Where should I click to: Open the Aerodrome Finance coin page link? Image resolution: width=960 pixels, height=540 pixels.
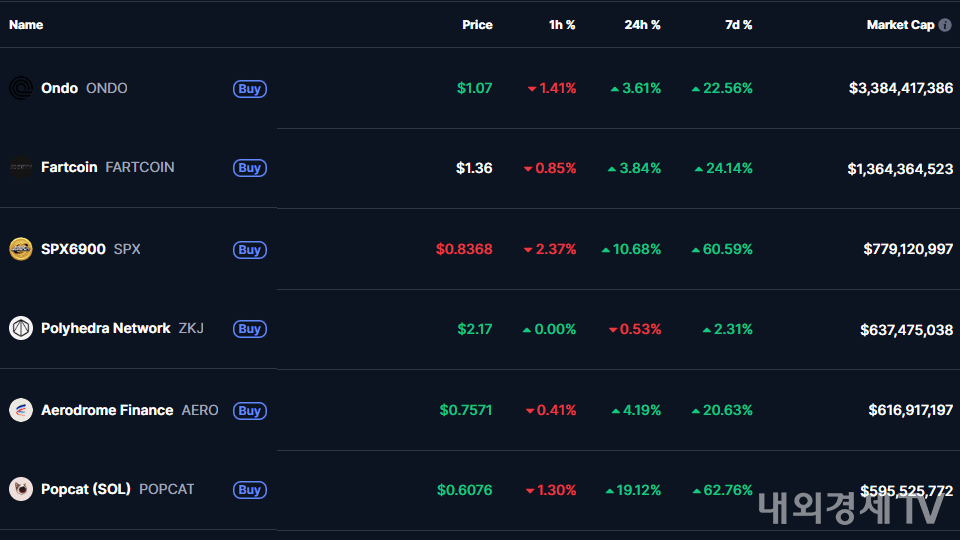click(x=107, y=410)
